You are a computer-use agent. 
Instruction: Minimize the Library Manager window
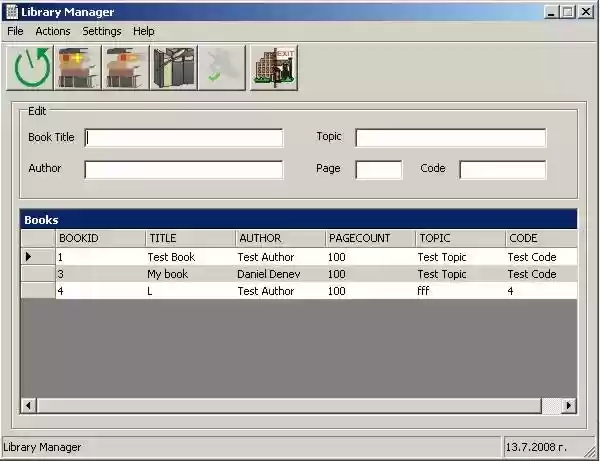pyautogui.click(x=551, y=12)
